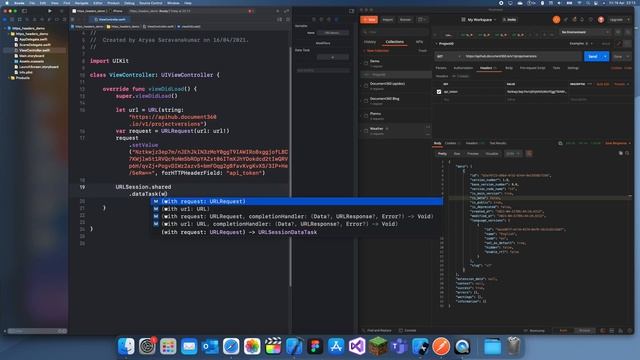Switch to Postman APIs tab

click(x=419, y=42)
